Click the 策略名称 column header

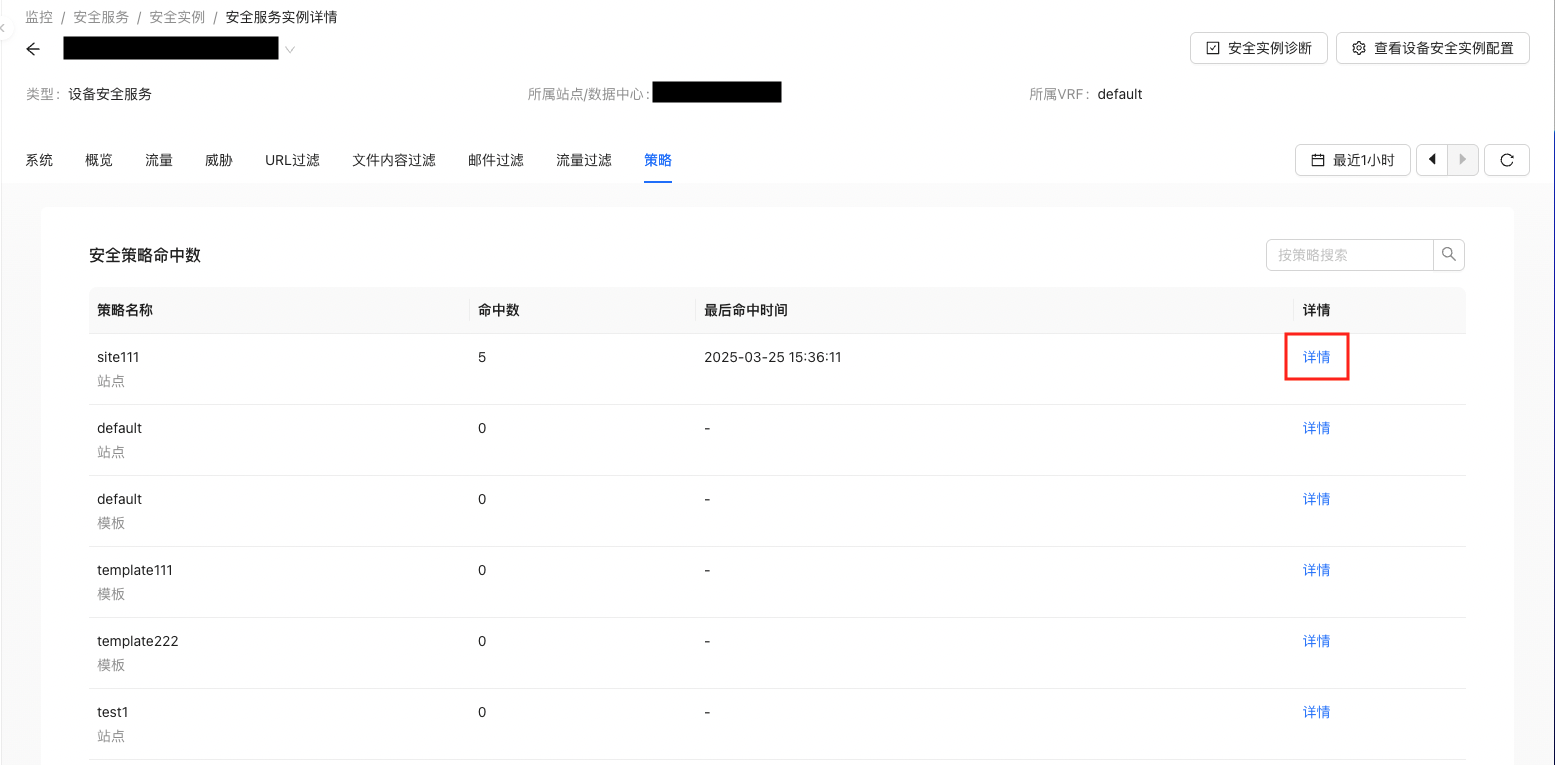[x=125, y=310]
